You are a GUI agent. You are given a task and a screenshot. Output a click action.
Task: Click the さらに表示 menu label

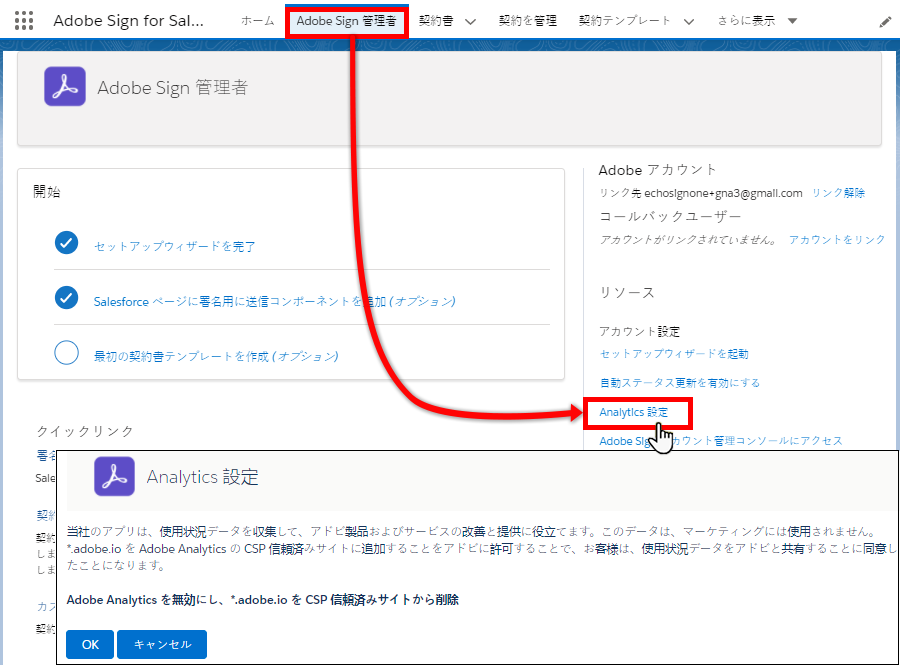click(x=746, y=21)
